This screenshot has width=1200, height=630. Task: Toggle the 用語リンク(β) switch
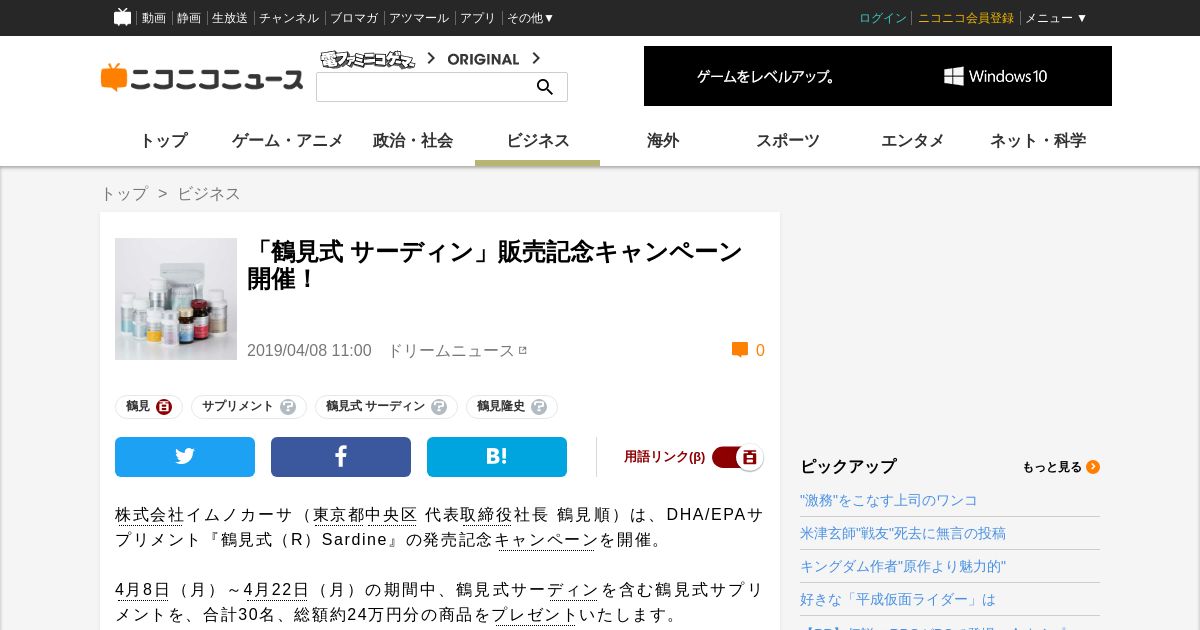(x=738, y=457)
